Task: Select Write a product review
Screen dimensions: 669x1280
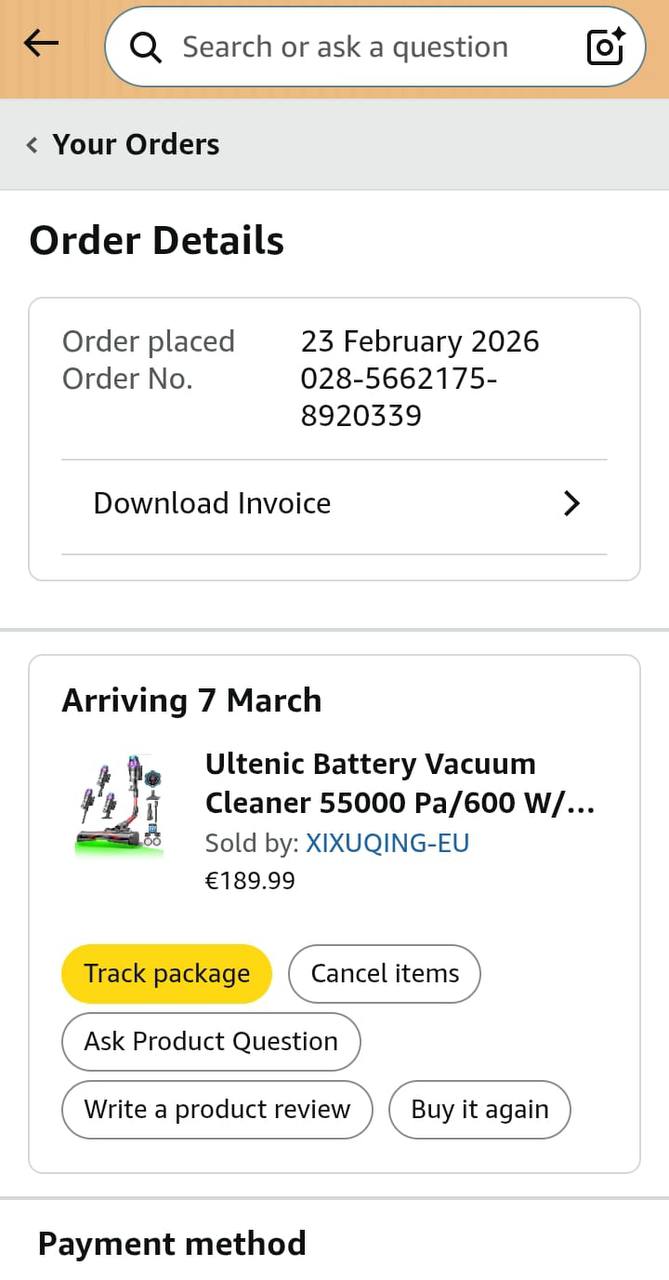Action: pyautogui.click(x=217, y=1109)
